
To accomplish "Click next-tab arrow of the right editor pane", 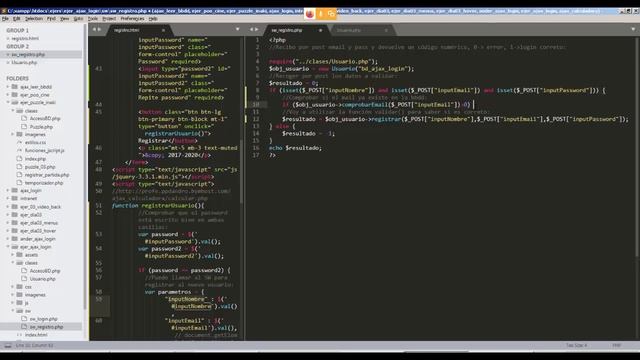I will coord(256,29).
